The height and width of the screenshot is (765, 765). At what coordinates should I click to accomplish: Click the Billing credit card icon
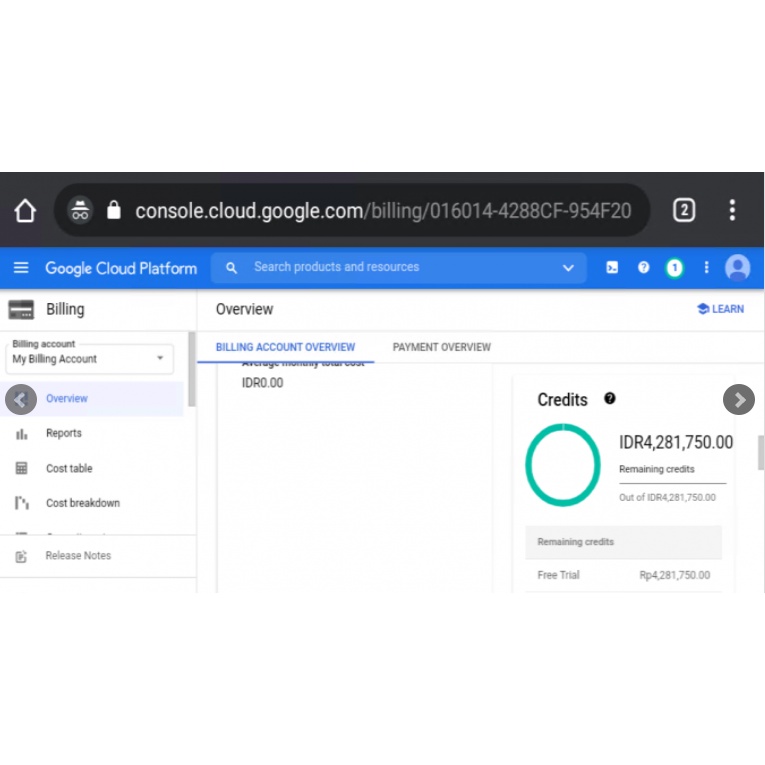point(21,309)
